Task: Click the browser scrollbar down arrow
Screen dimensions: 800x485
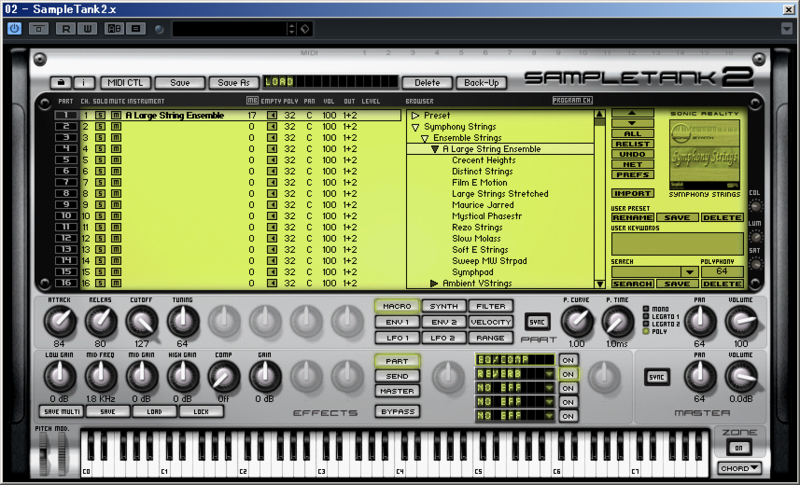Action: 599,284
